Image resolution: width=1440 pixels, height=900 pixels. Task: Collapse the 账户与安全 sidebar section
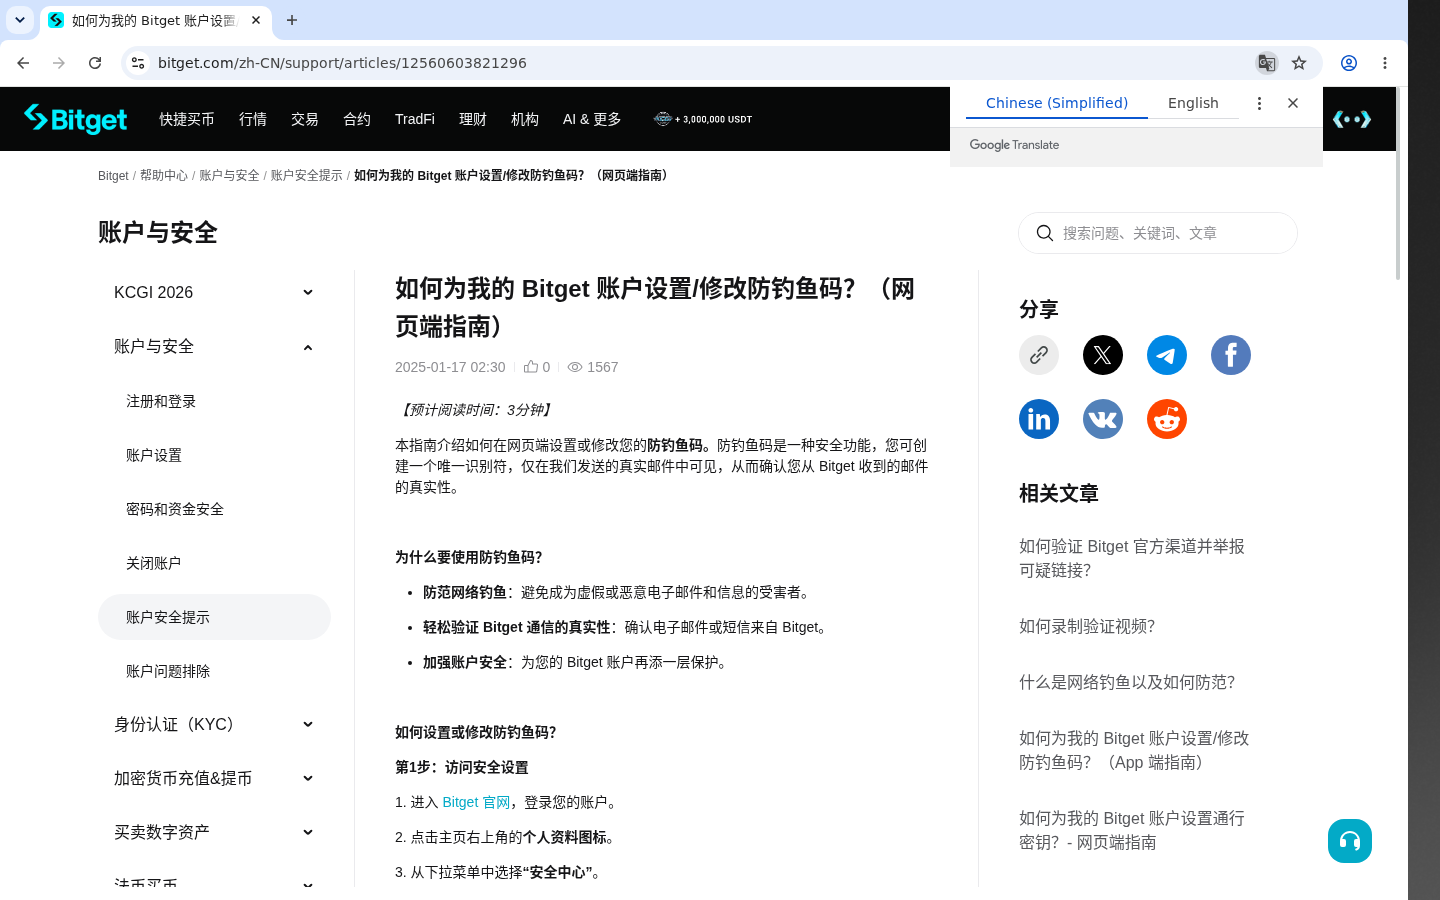tap(214, 346)
